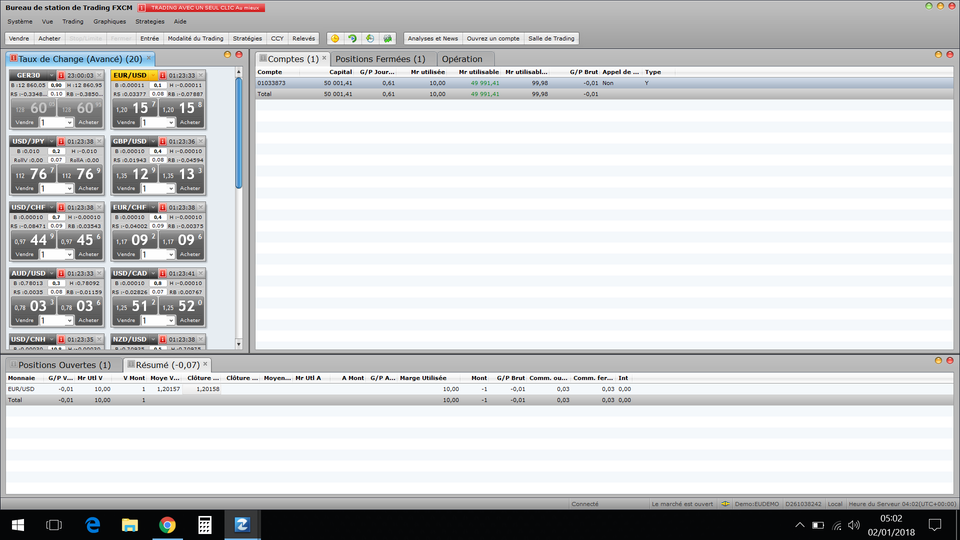This screenshot has width=960, height=540.
Task: Open the USD/JPY symbol dropdown arrow
Action: coord(51,141)
